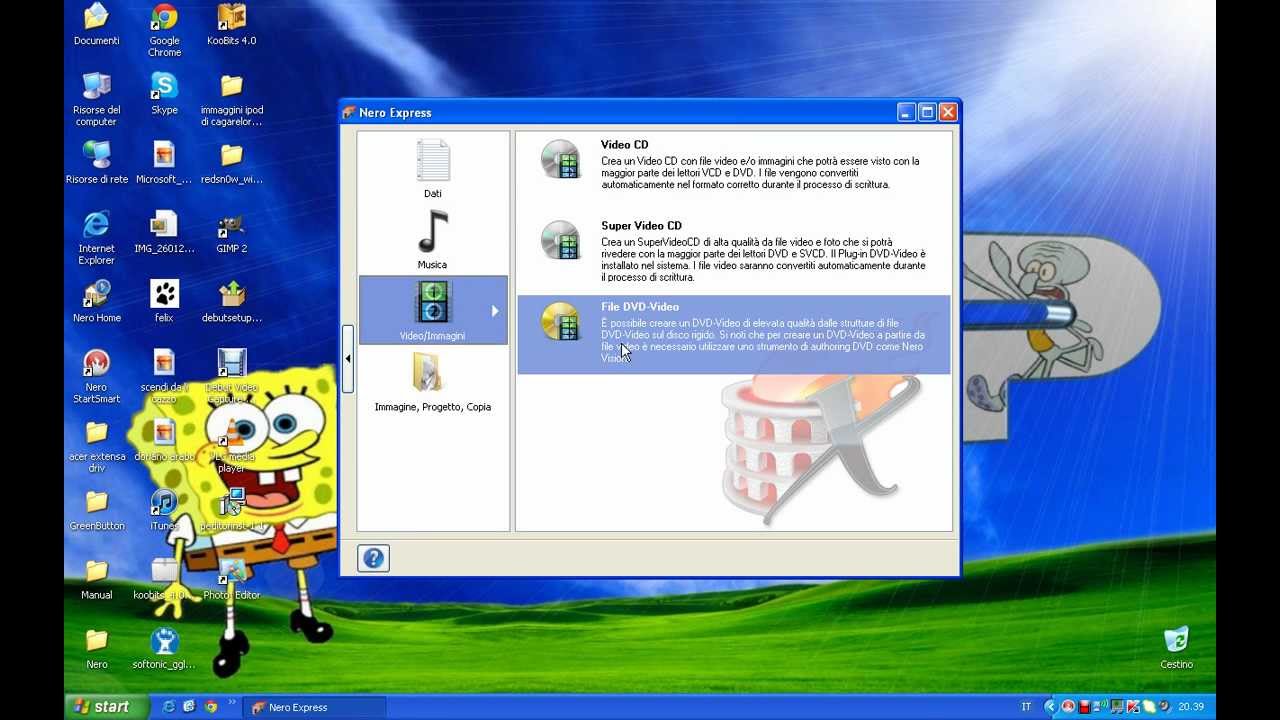Open the Nero folder on desktop
The image size is (1280, 720).
coord(97,648)
